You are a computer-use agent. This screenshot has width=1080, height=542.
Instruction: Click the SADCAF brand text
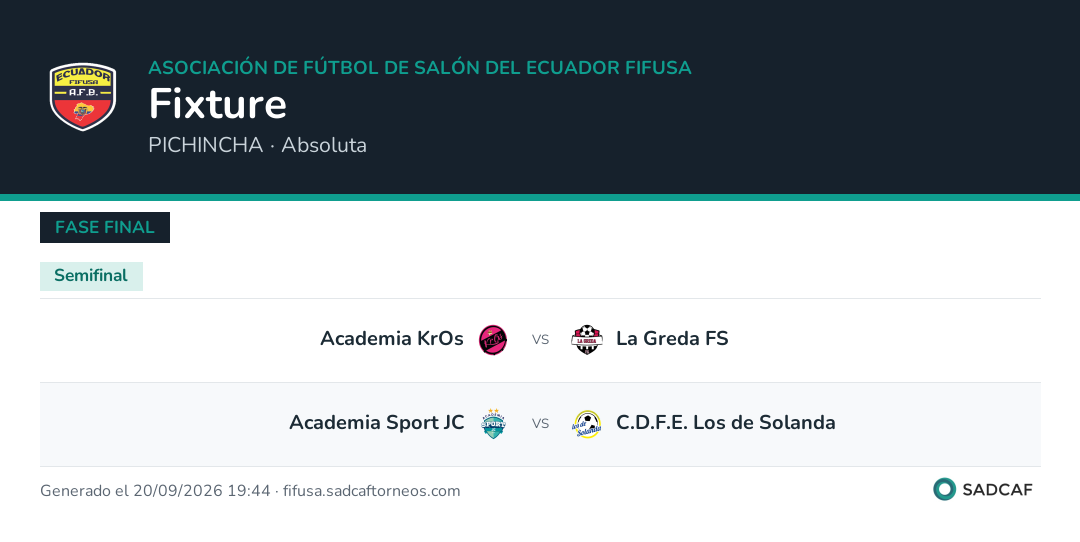tap(997, 490)
